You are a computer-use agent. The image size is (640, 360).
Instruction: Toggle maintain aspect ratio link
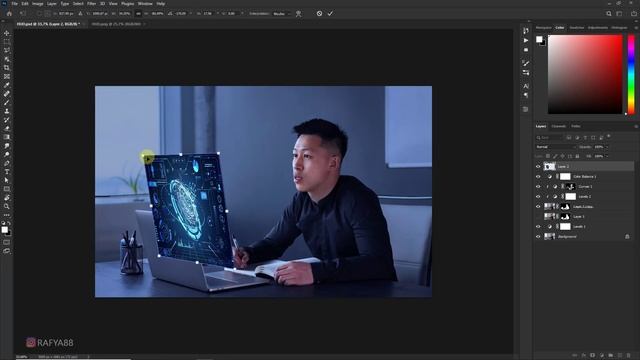click(x=138, y=13)
